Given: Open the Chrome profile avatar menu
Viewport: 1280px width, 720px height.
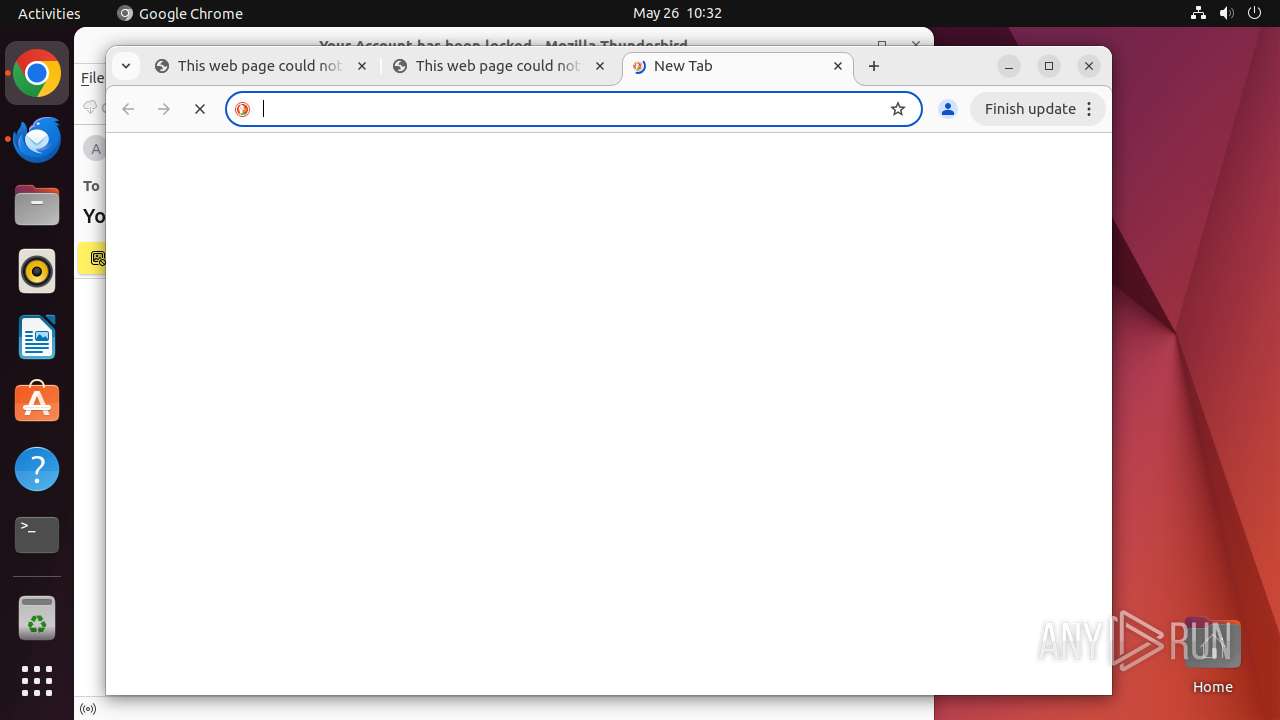Looking at the screenshot, I should point(948,109).
